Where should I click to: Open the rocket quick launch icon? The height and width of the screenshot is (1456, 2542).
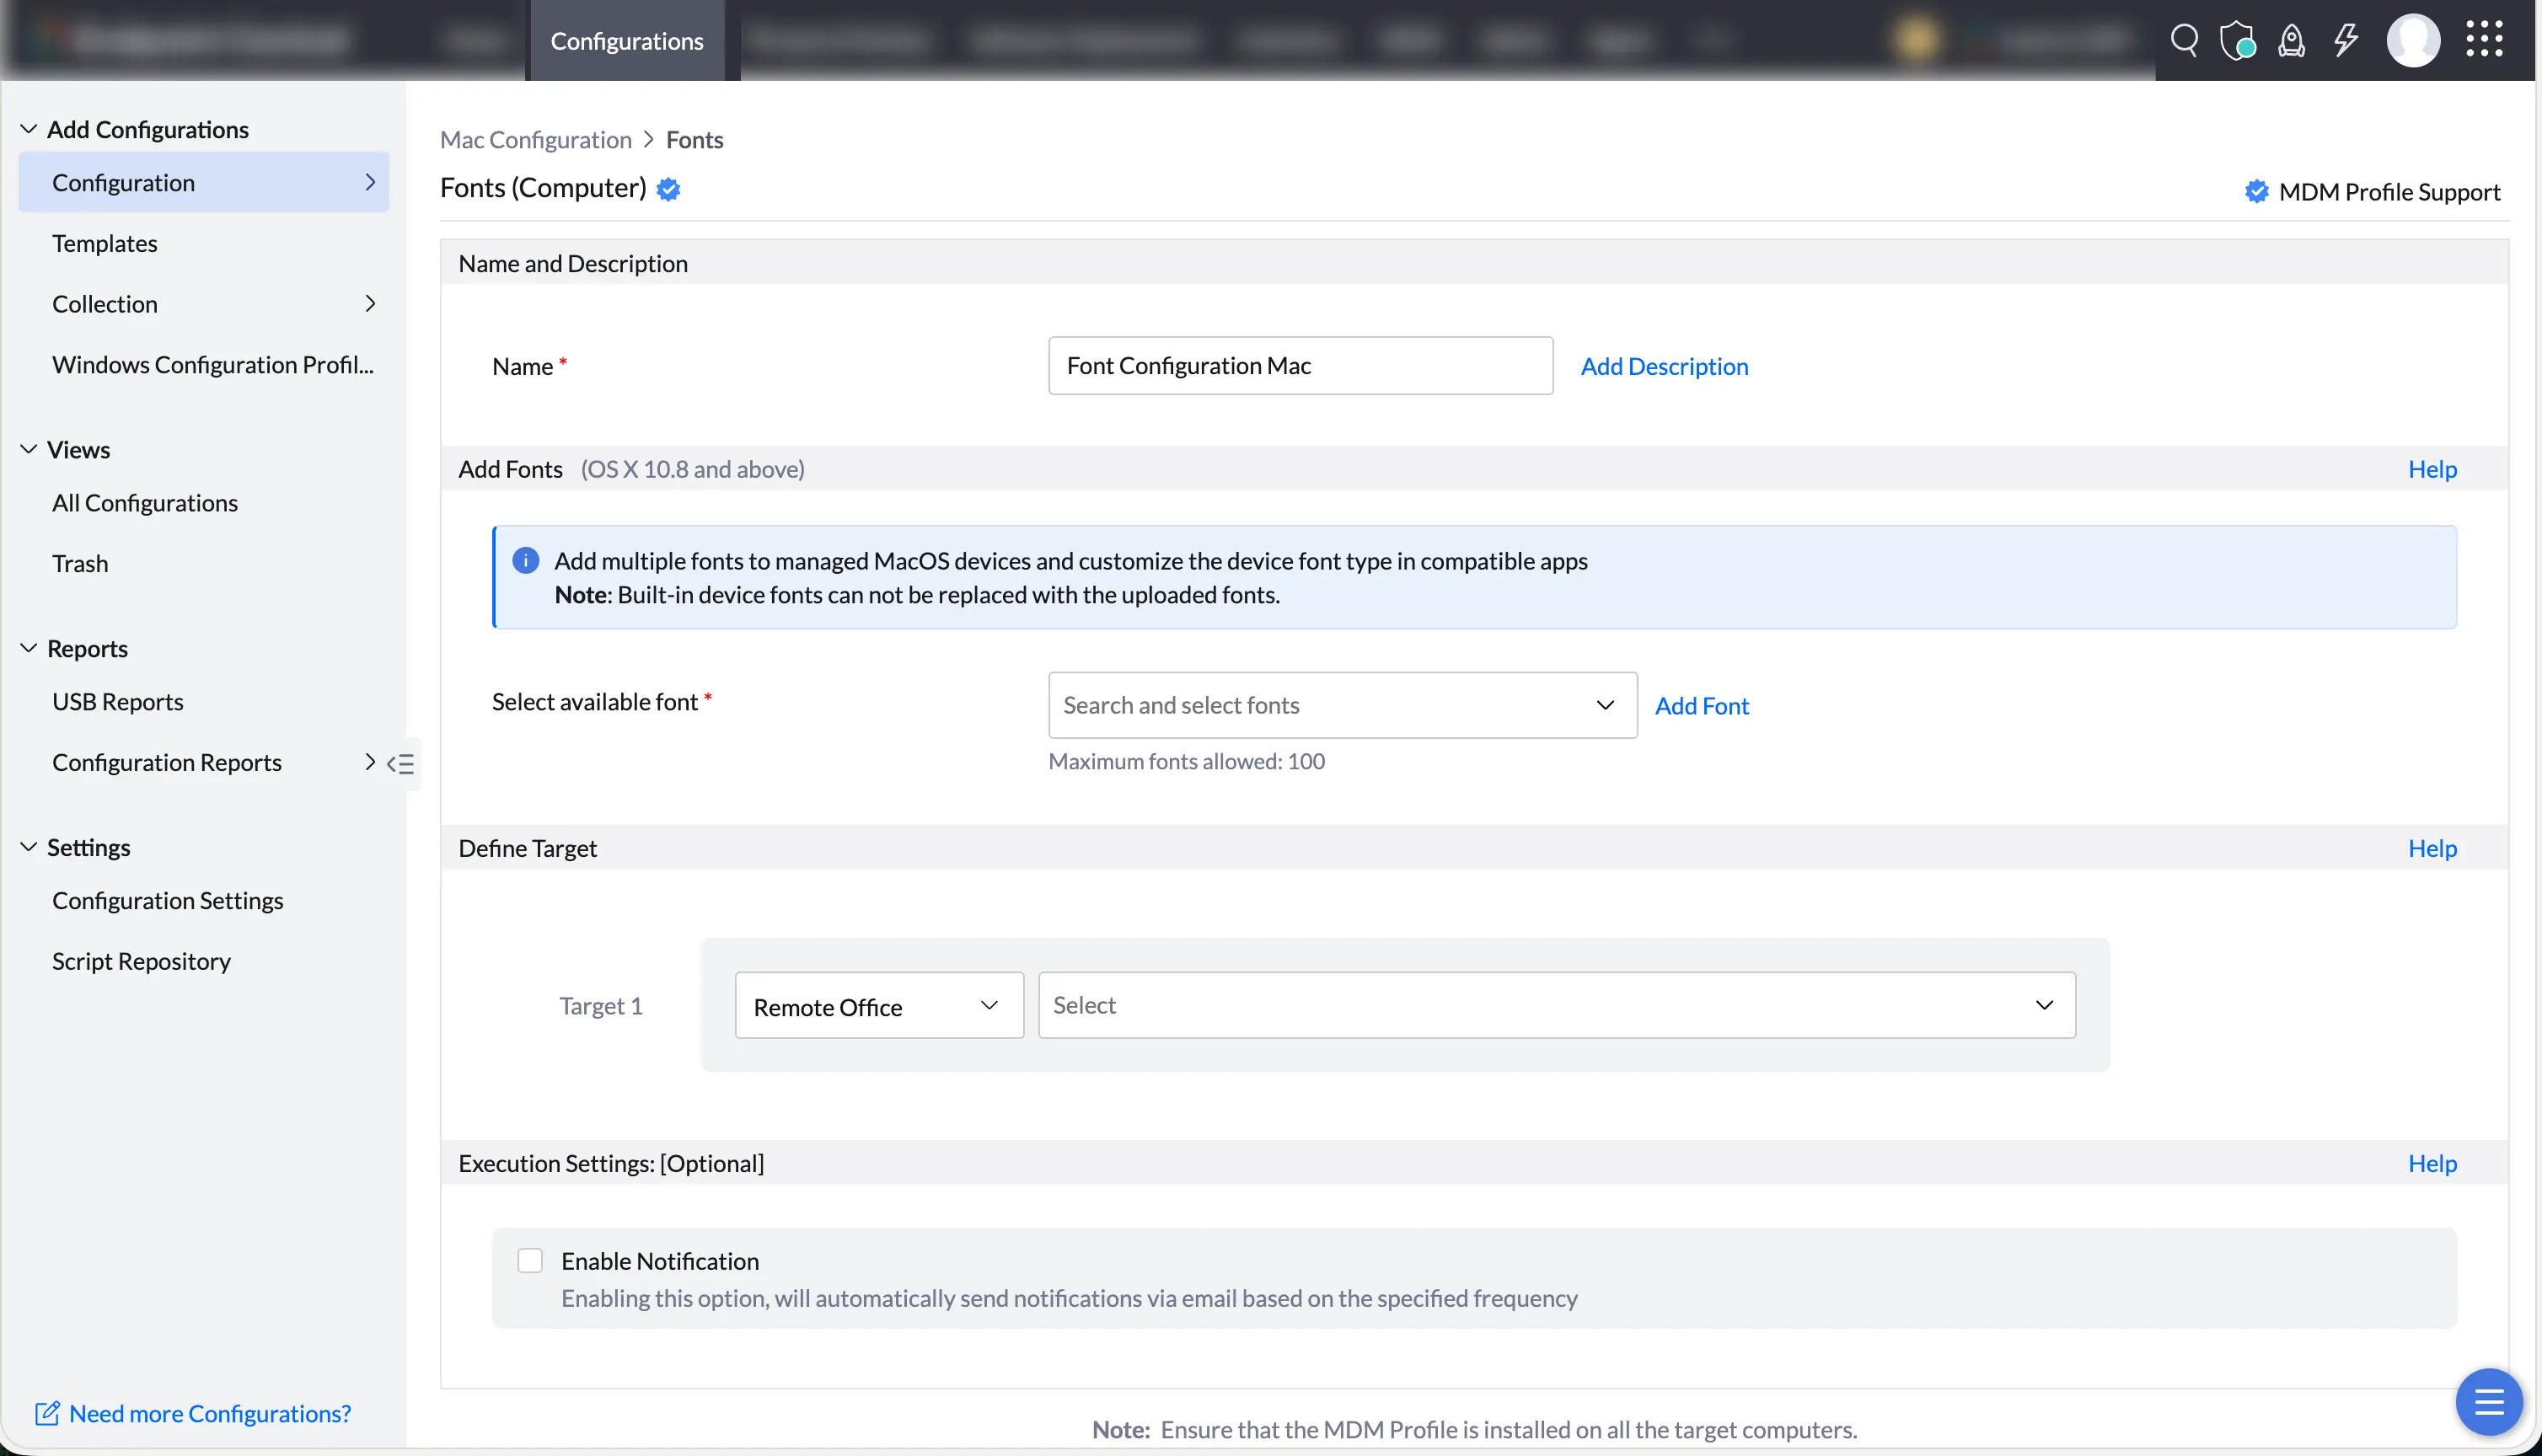click(2291, 41)
